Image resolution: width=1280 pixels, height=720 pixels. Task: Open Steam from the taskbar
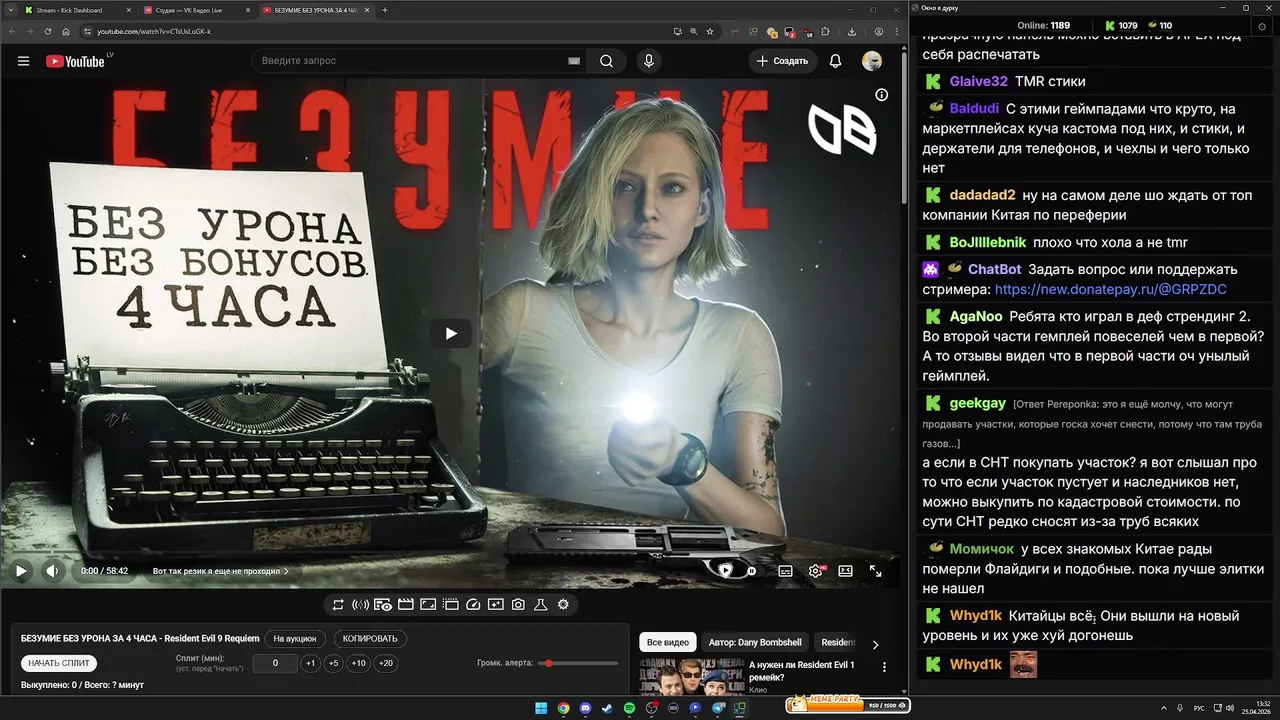607,708
